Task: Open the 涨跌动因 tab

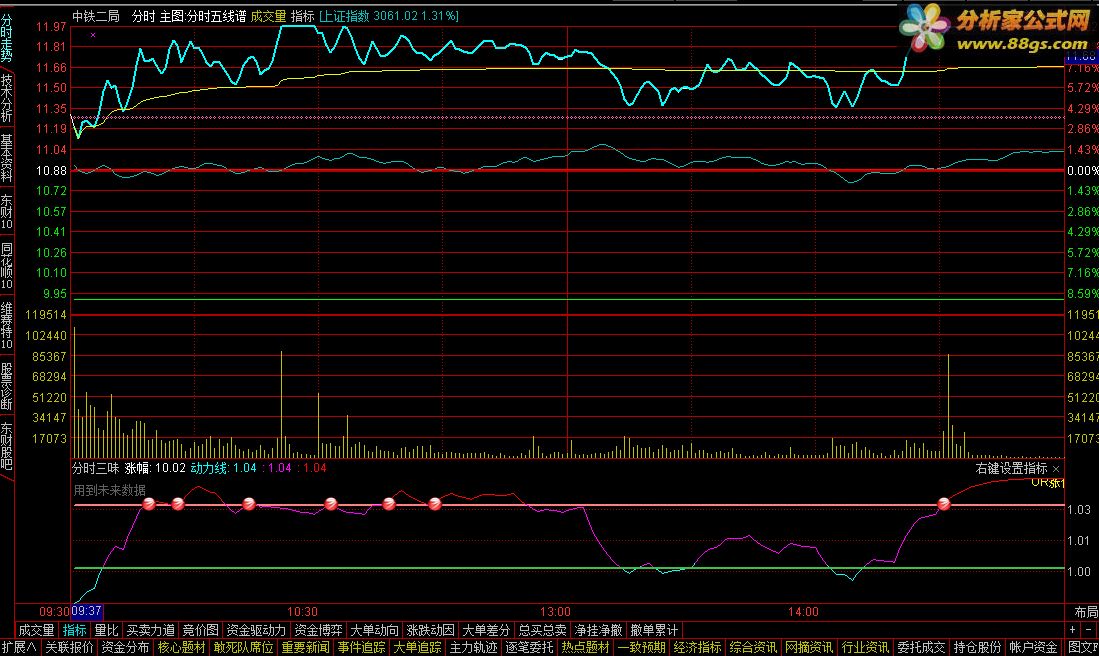Action: 430,629
